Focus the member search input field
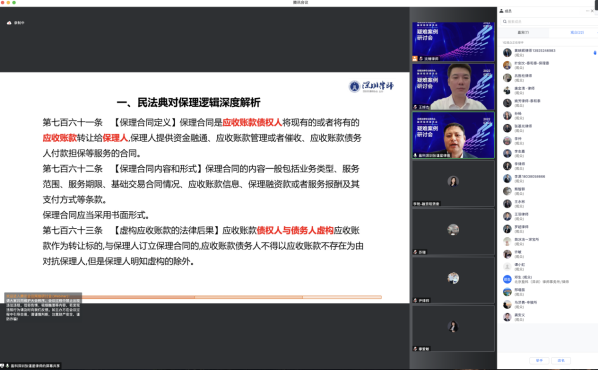Viewport: 598px width, 370px height. pyautogui.click(x=548, y=22)
